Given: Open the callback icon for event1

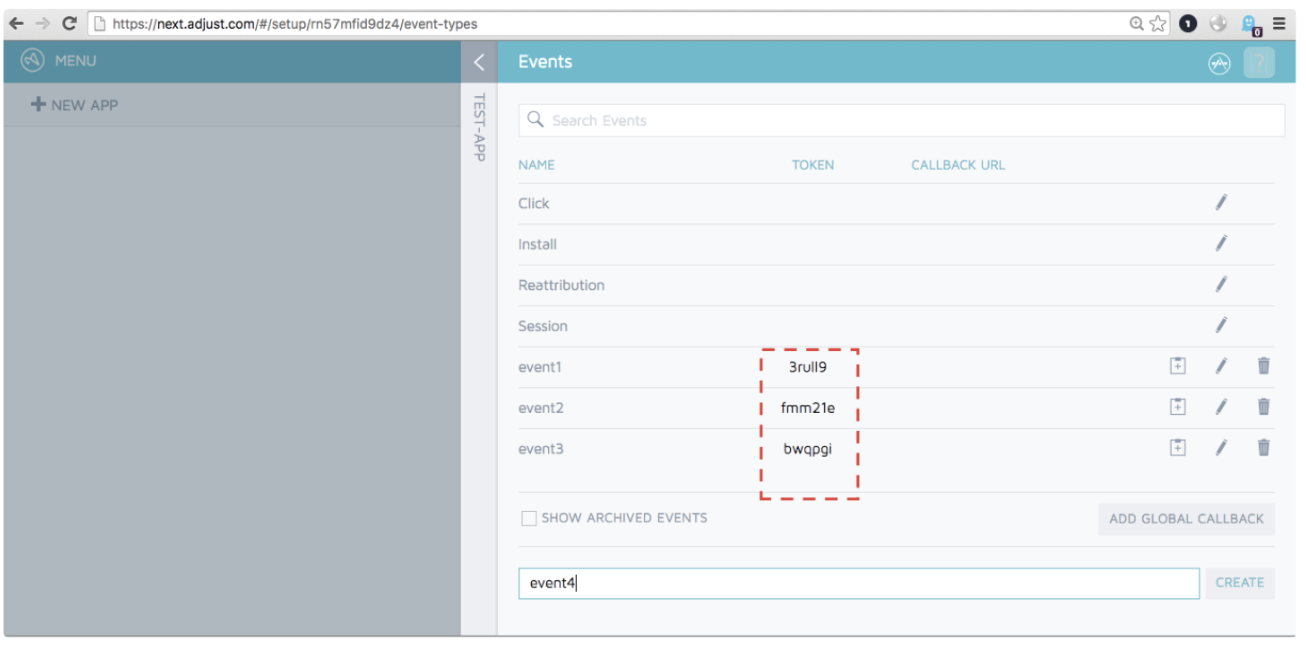Looking at the screenshot, I should (1178, 367).
